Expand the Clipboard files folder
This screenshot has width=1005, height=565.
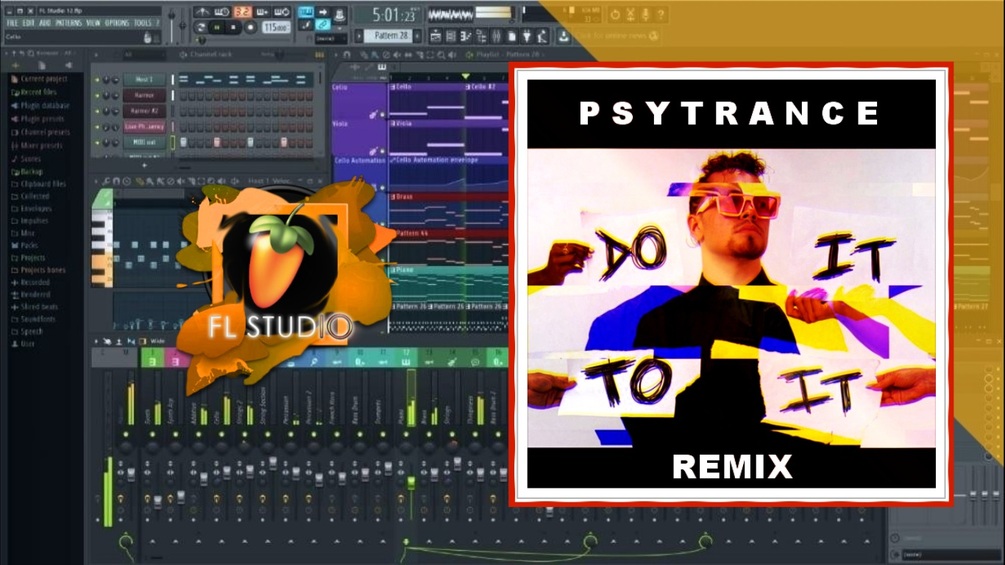[39, 184]
